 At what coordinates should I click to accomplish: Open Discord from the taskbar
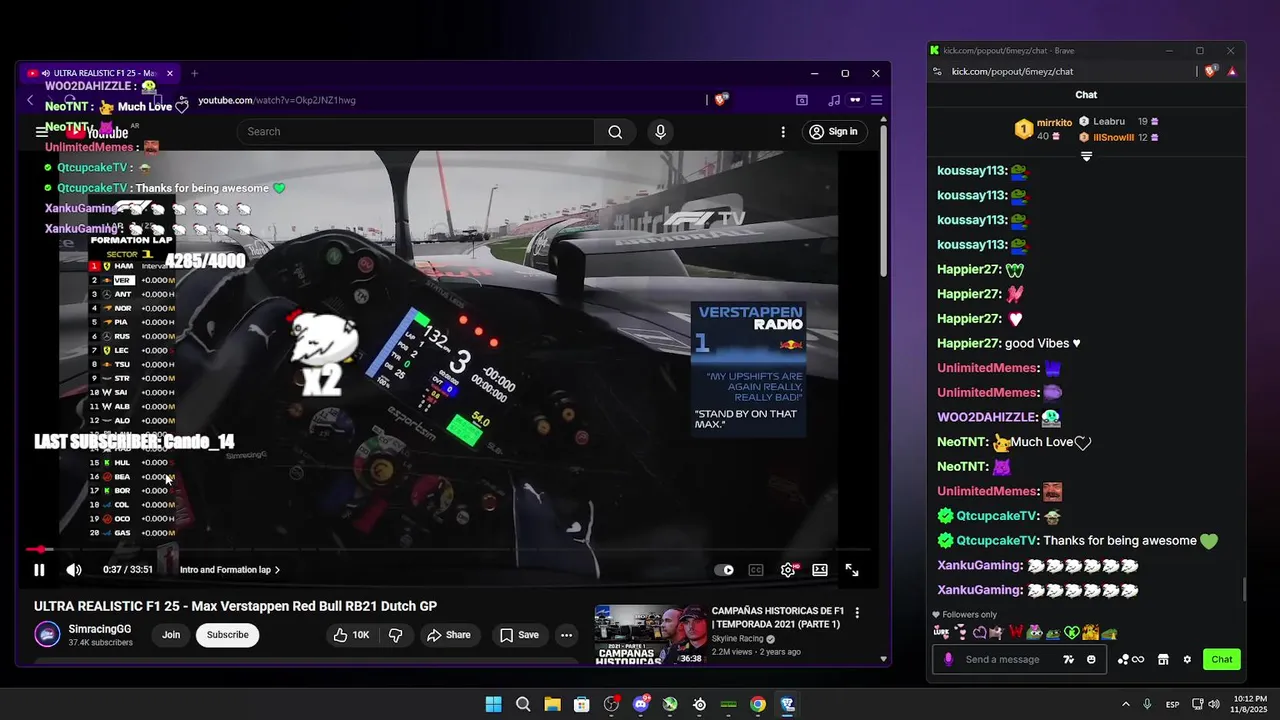coord(641,704)
